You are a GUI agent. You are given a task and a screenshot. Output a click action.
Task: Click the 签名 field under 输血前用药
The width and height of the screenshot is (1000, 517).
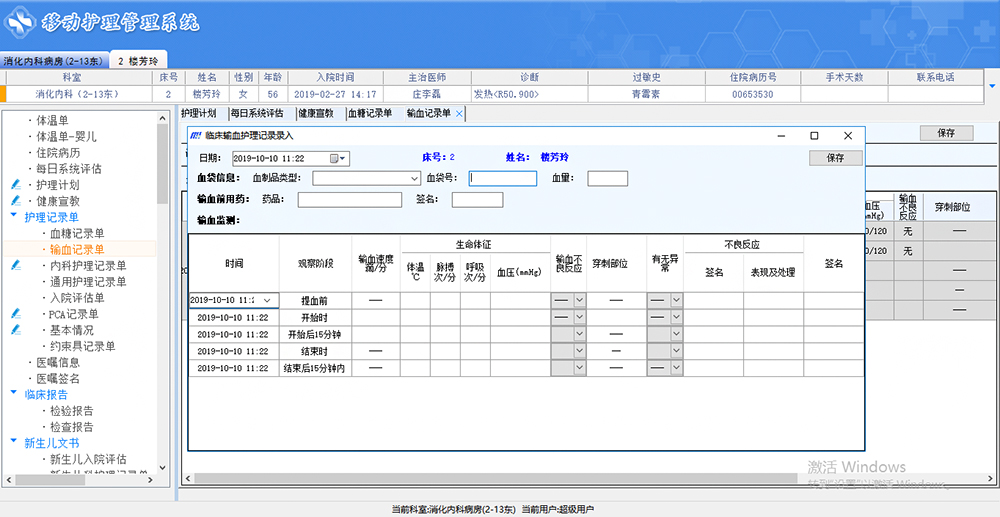point(478,200)
